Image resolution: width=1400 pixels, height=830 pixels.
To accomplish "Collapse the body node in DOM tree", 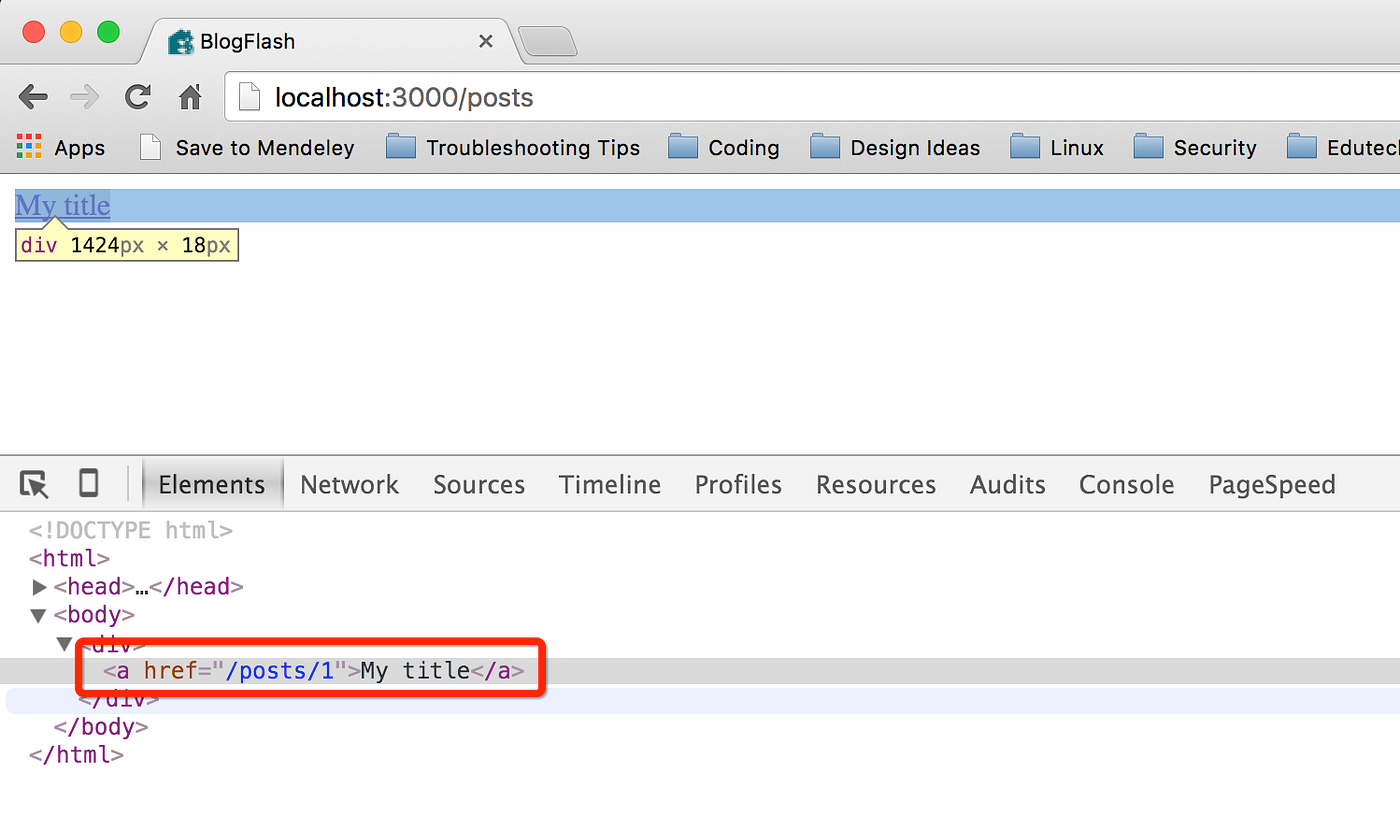I will pyautogui.click(x=39, y=615).
